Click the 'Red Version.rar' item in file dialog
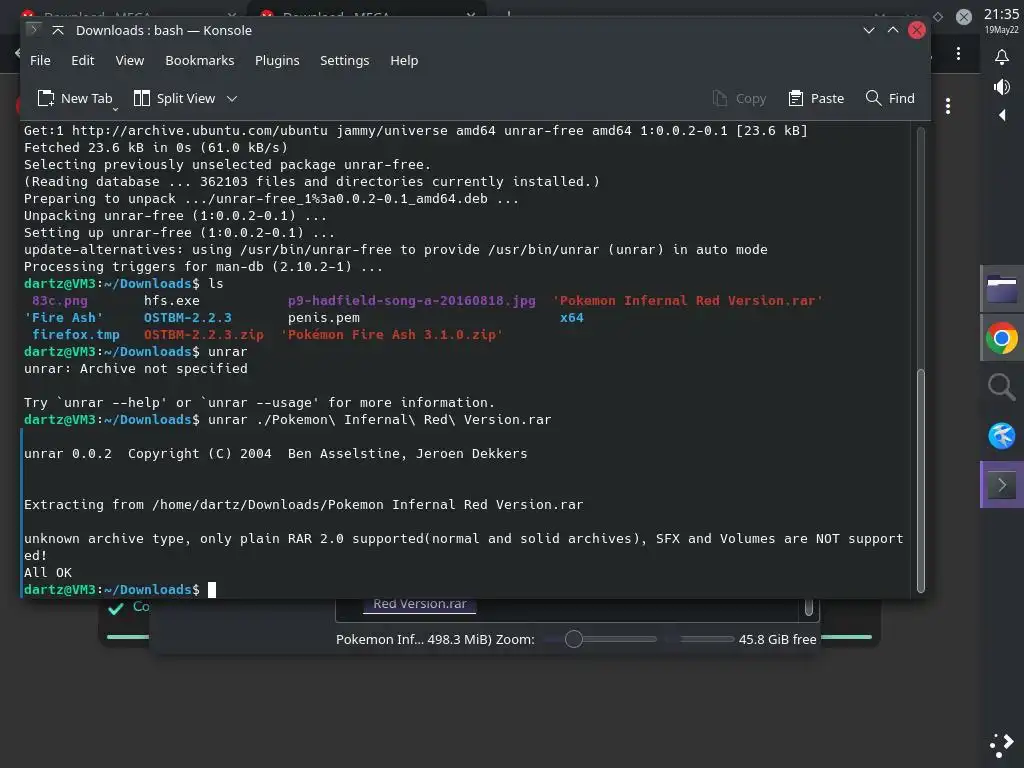This screenshot has height=768, width=1024. (x=420, y=604)
